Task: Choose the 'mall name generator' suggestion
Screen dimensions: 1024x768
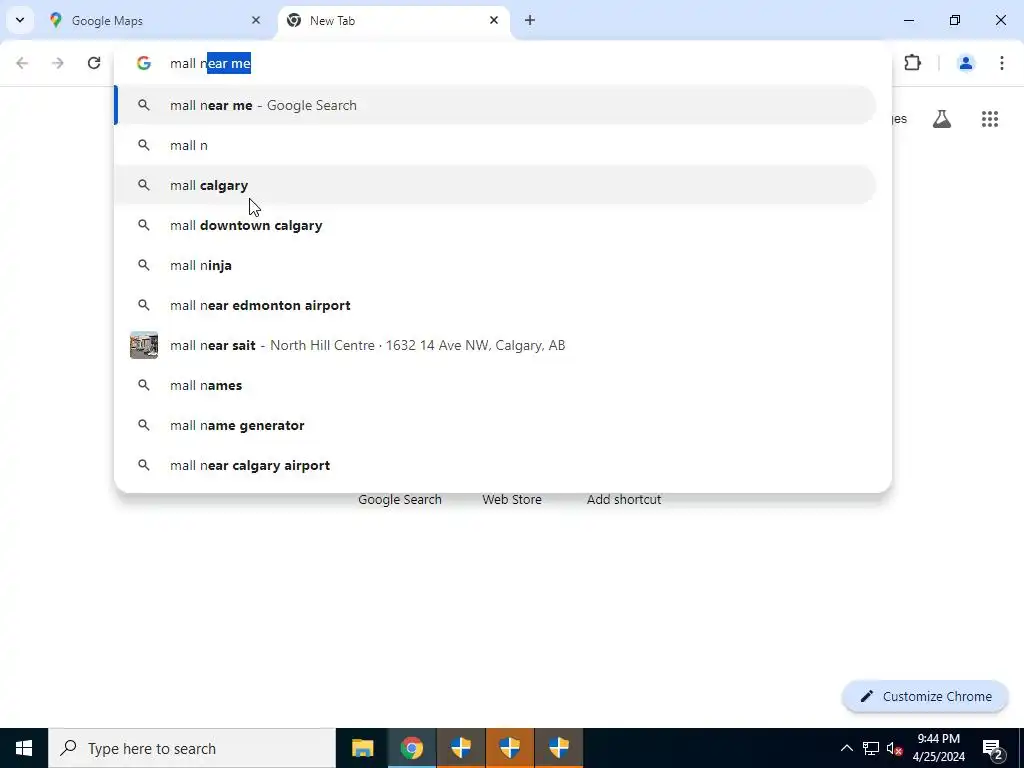Action: (x=496, y=425)
